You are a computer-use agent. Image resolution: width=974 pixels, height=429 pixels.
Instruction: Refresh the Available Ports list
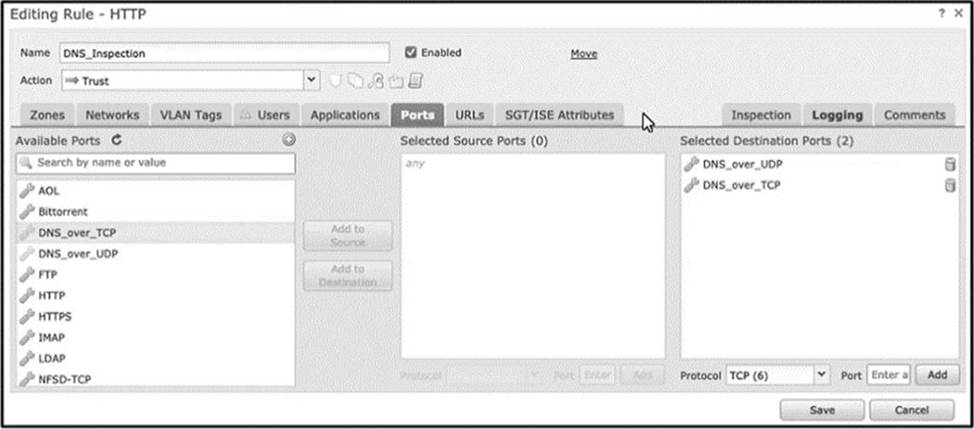point(117,141)
